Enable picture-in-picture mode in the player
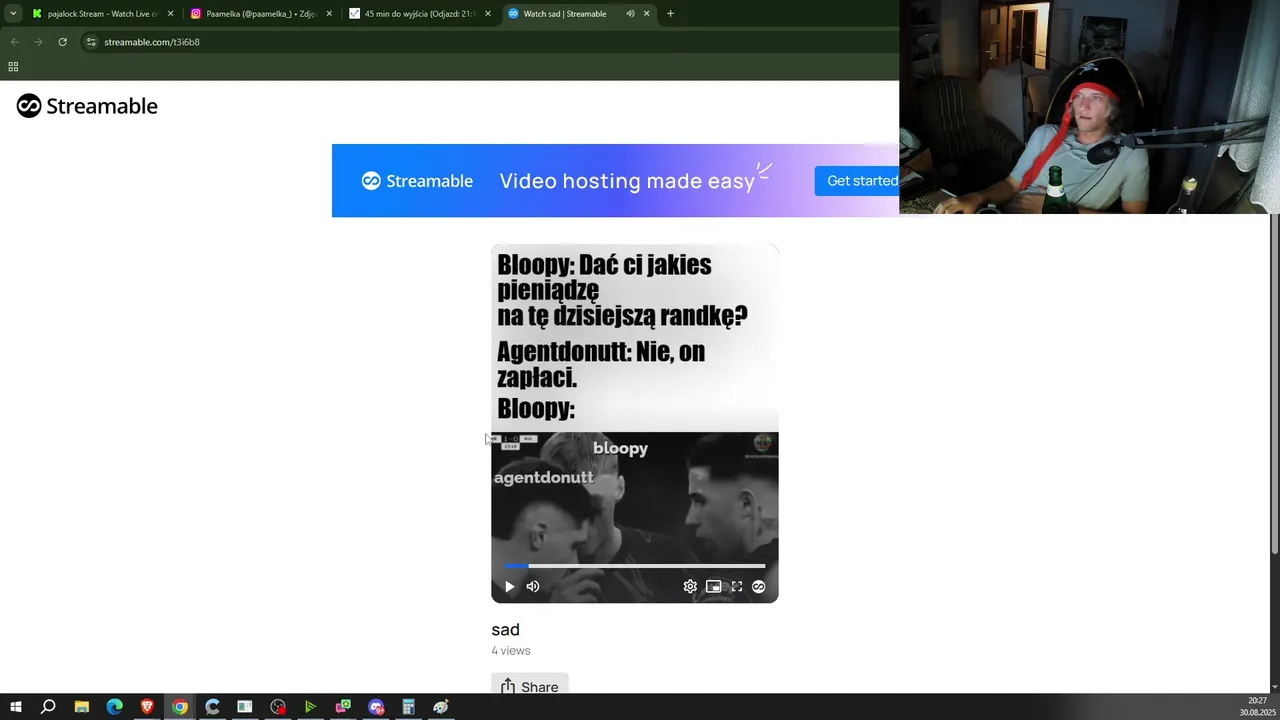 (713, 587)
